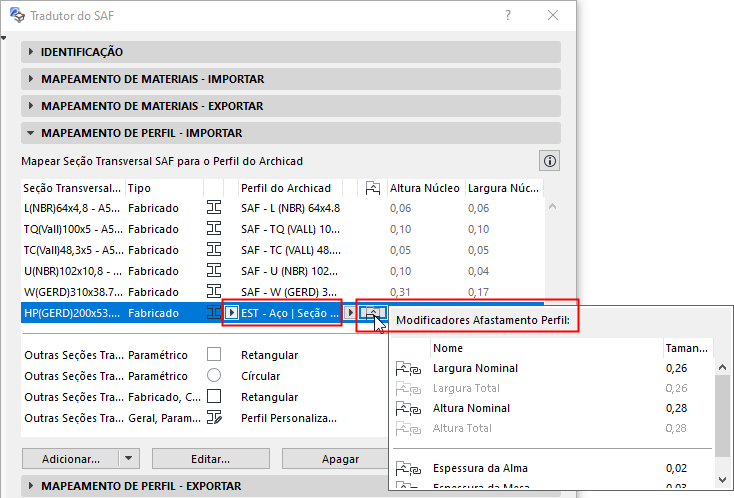Click the Círcular profile cell
Image resolution: width=734 pixels, height=498 pixels.
pos(261,376)
